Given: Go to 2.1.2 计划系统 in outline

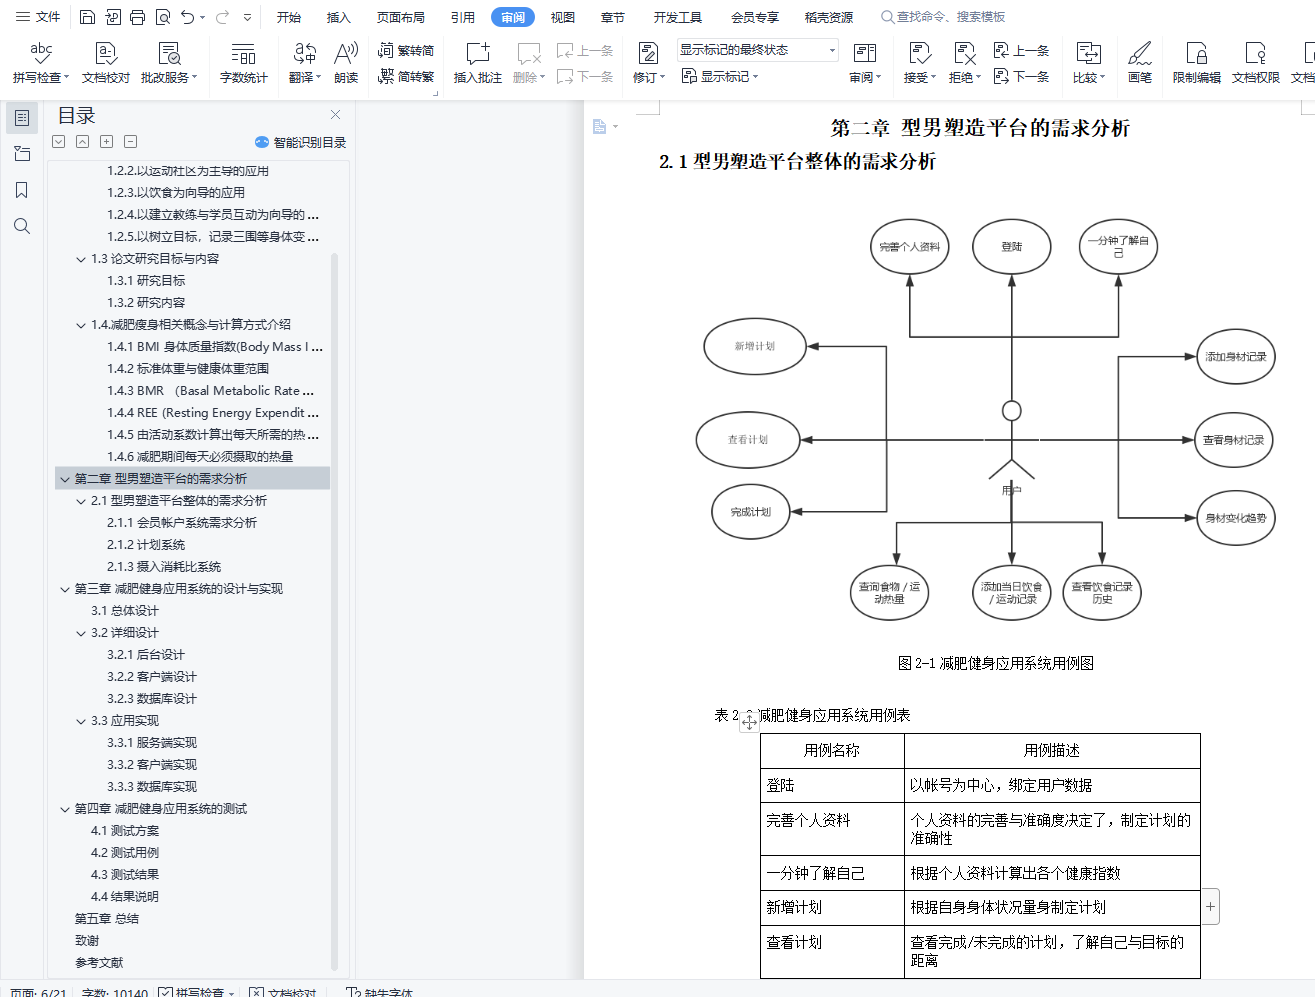Looking at the screenshot, I should [146, 545].
